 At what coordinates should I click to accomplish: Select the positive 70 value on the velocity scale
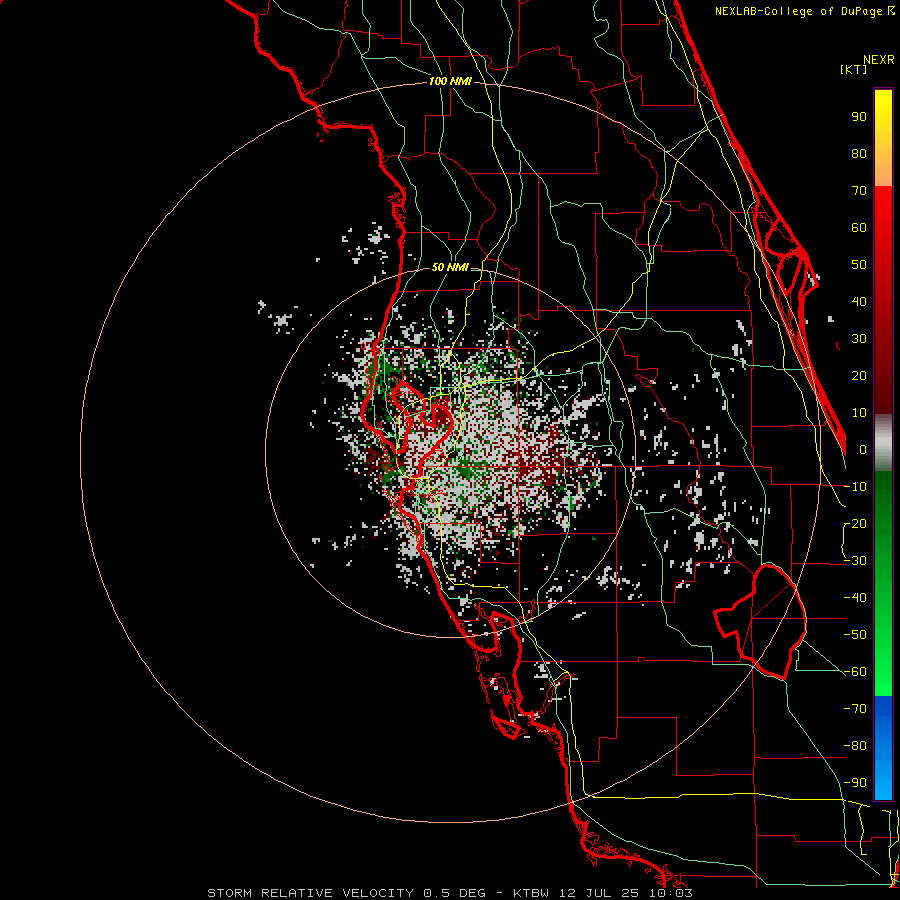[859, 191]
